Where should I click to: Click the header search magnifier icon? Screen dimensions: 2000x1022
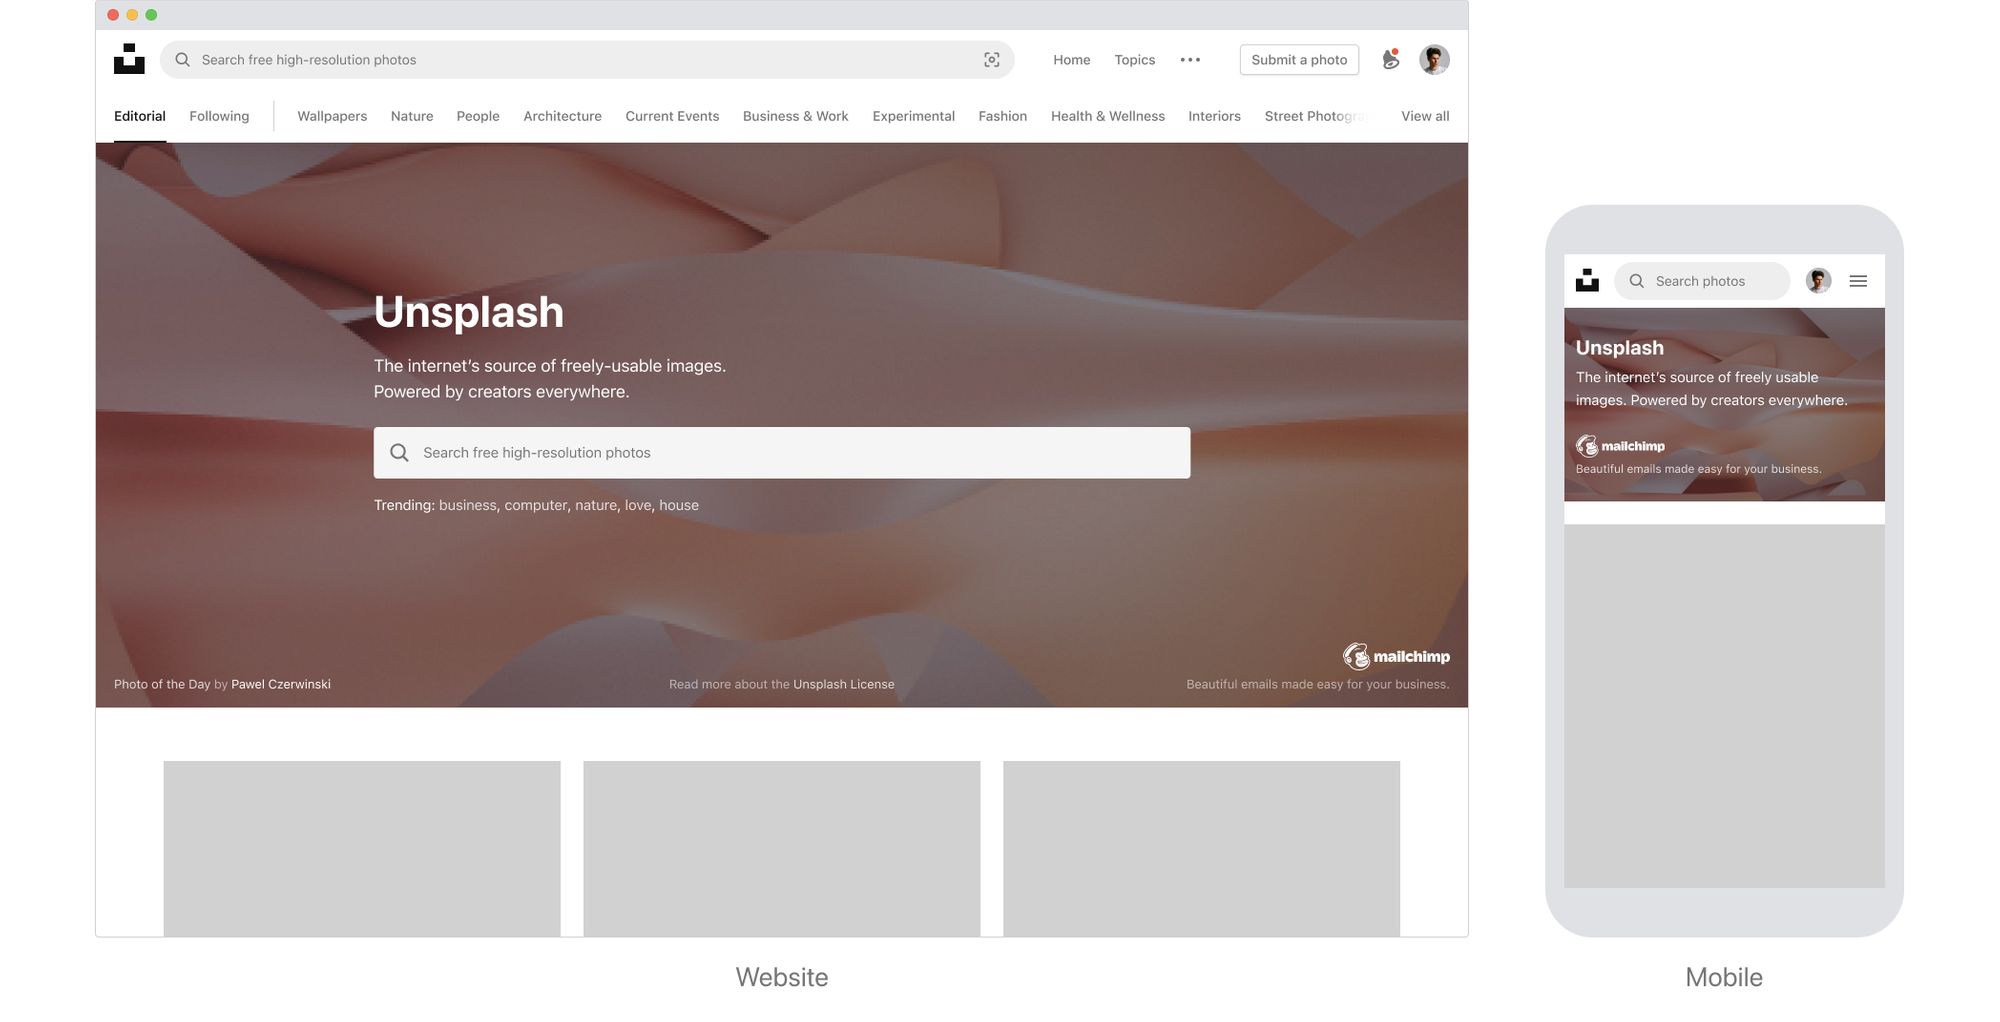(182, 60)
